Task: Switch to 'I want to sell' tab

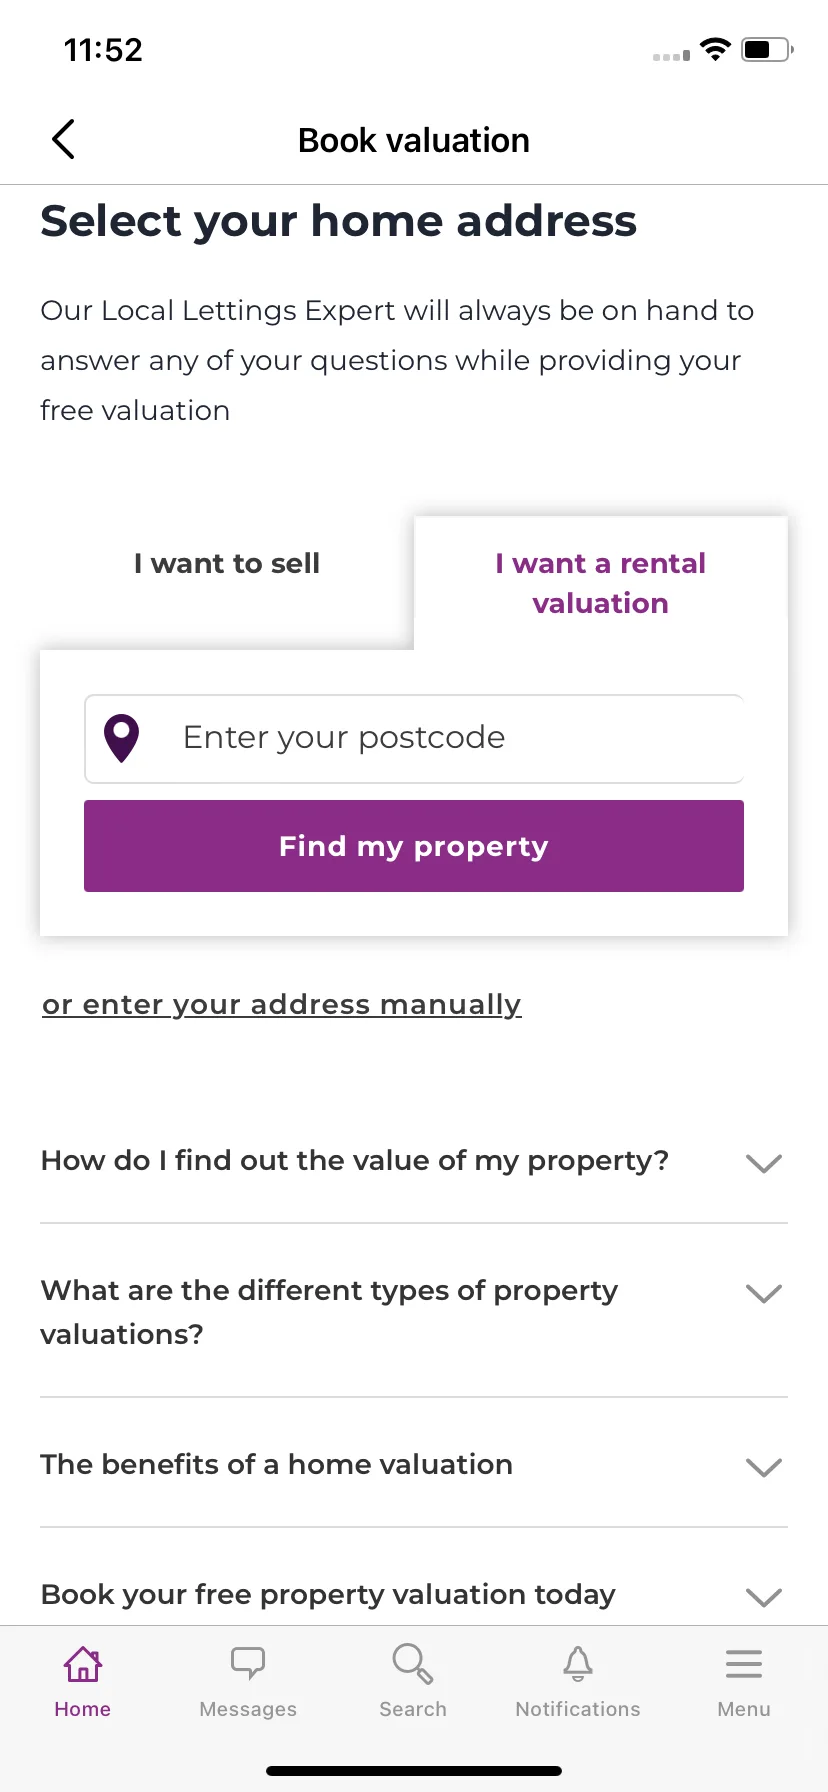Action: (x=227, y=564)
